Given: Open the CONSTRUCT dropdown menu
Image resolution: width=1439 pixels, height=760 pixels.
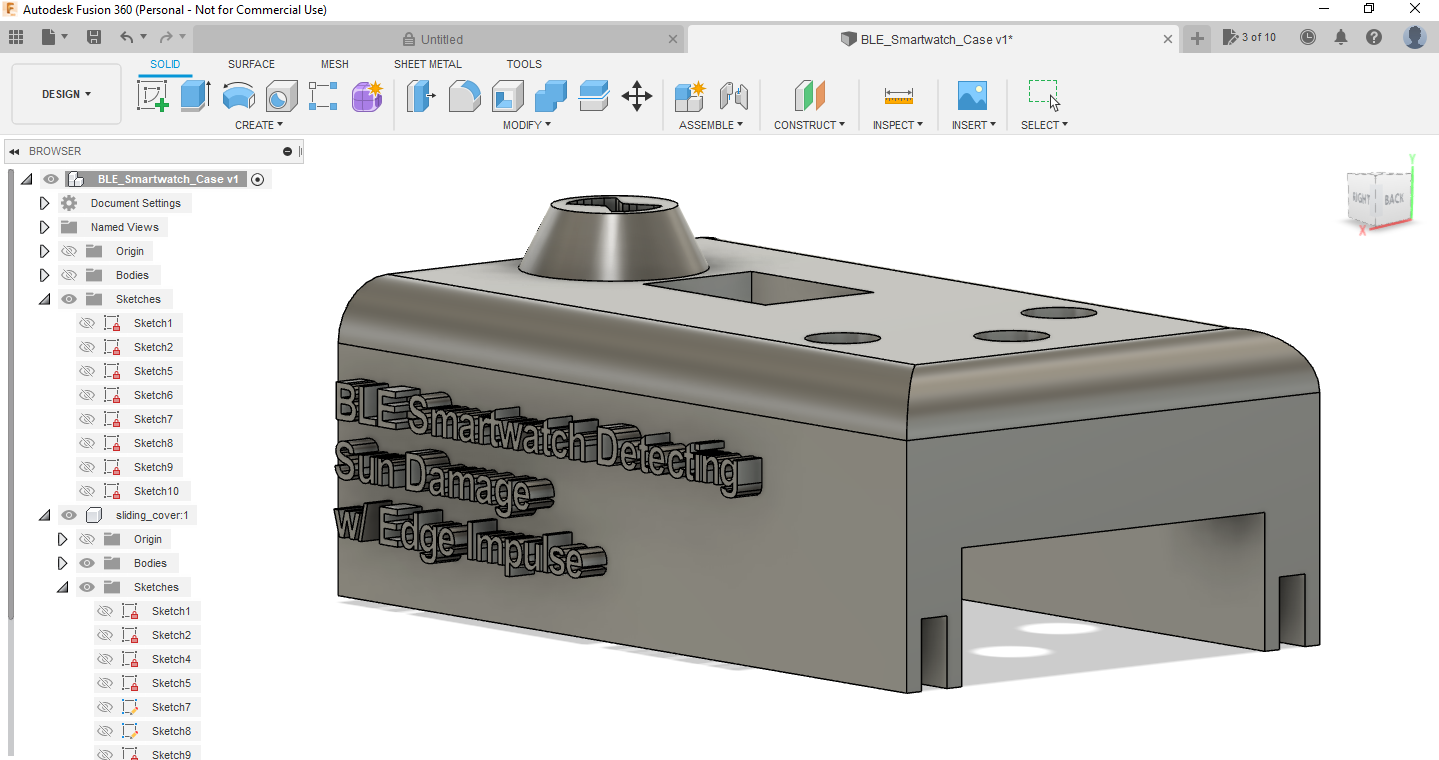Looking at the screenshot, I should point(810,125).
